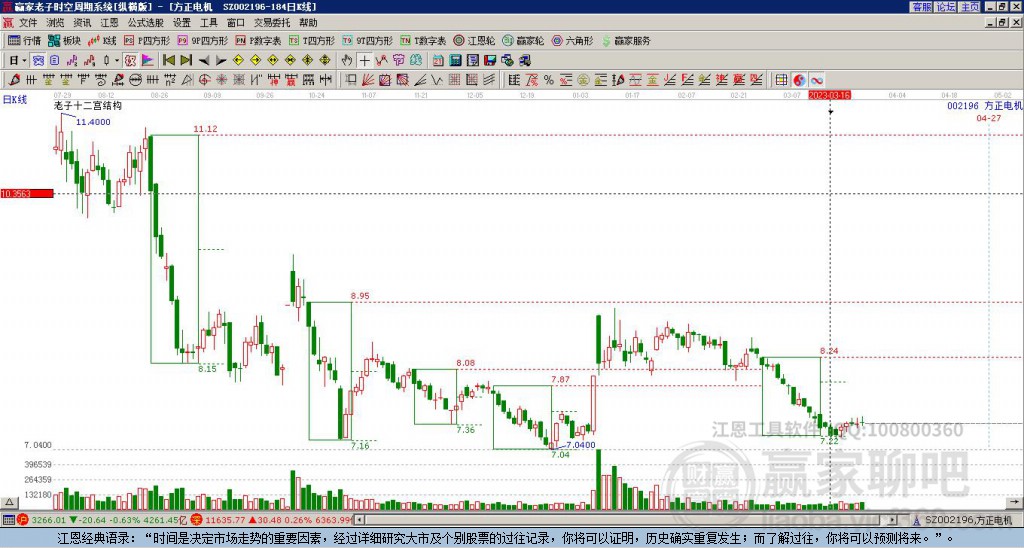Click the colored grid table icon
The image size is (1024, 548).
point(782,80)
